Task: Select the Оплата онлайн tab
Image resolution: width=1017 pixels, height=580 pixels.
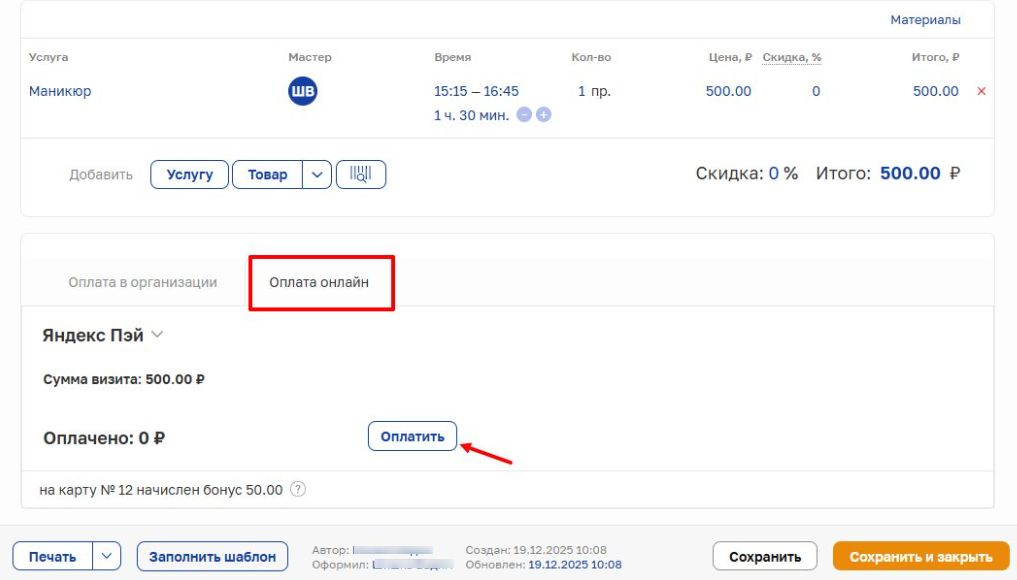Action: tap(319, 282)
